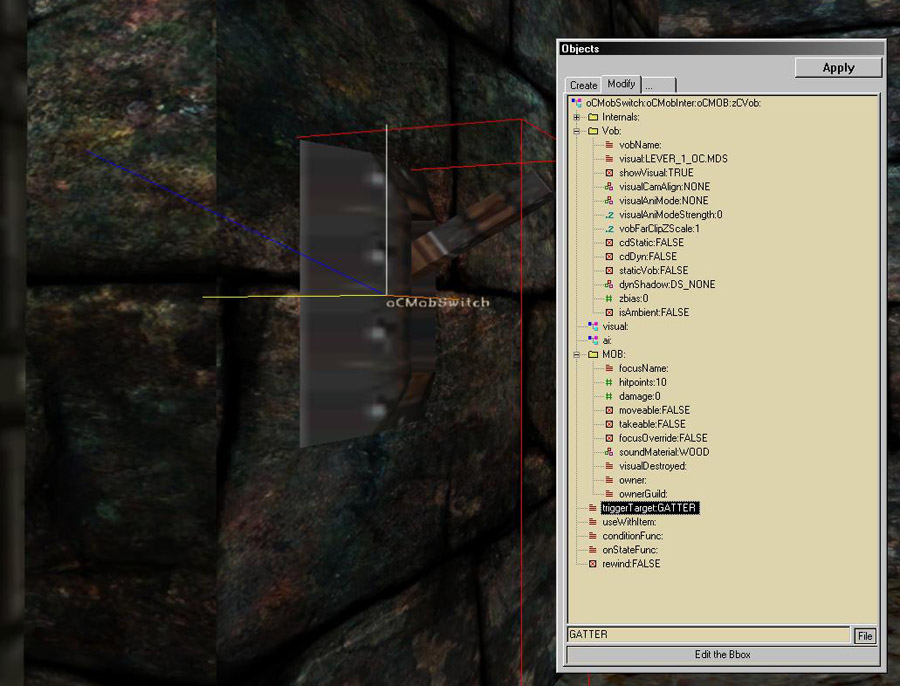Click float icon beside vobFarClipZScale:1
Screen dimensions: 900x686
[609, 228]
